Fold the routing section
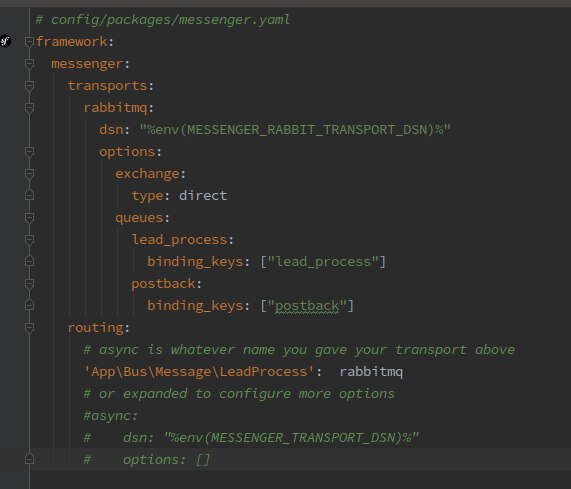The width and height of the screenshot is (571, 489). (x=29, y=328)
